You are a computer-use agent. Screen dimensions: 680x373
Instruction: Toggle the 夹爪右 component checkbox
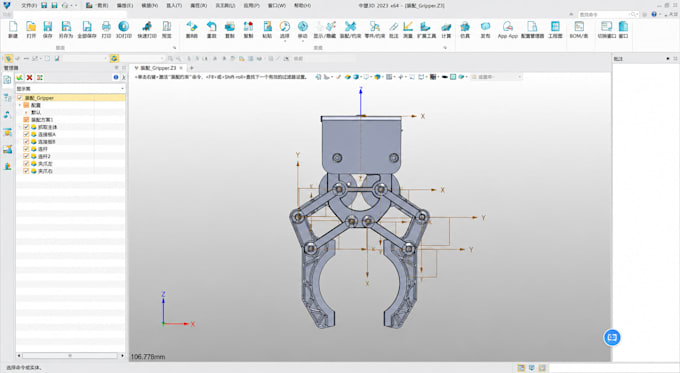tap(26, 171)
